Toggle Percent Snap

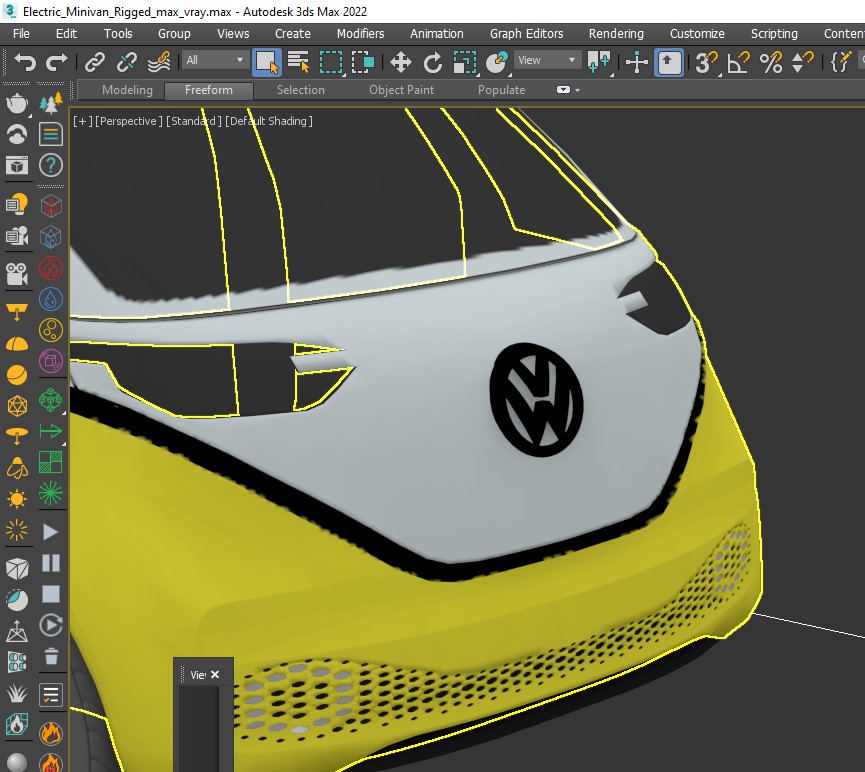771,62
